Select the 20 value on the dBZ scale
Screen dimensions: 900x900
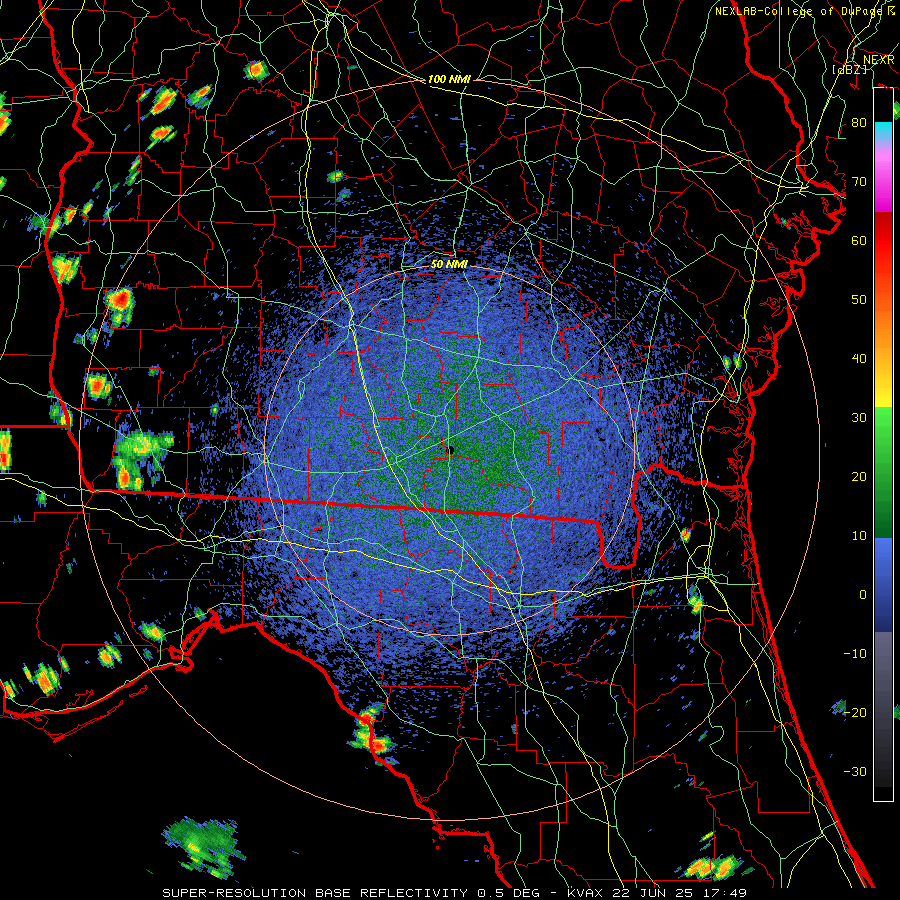click(x=859, y=477)
